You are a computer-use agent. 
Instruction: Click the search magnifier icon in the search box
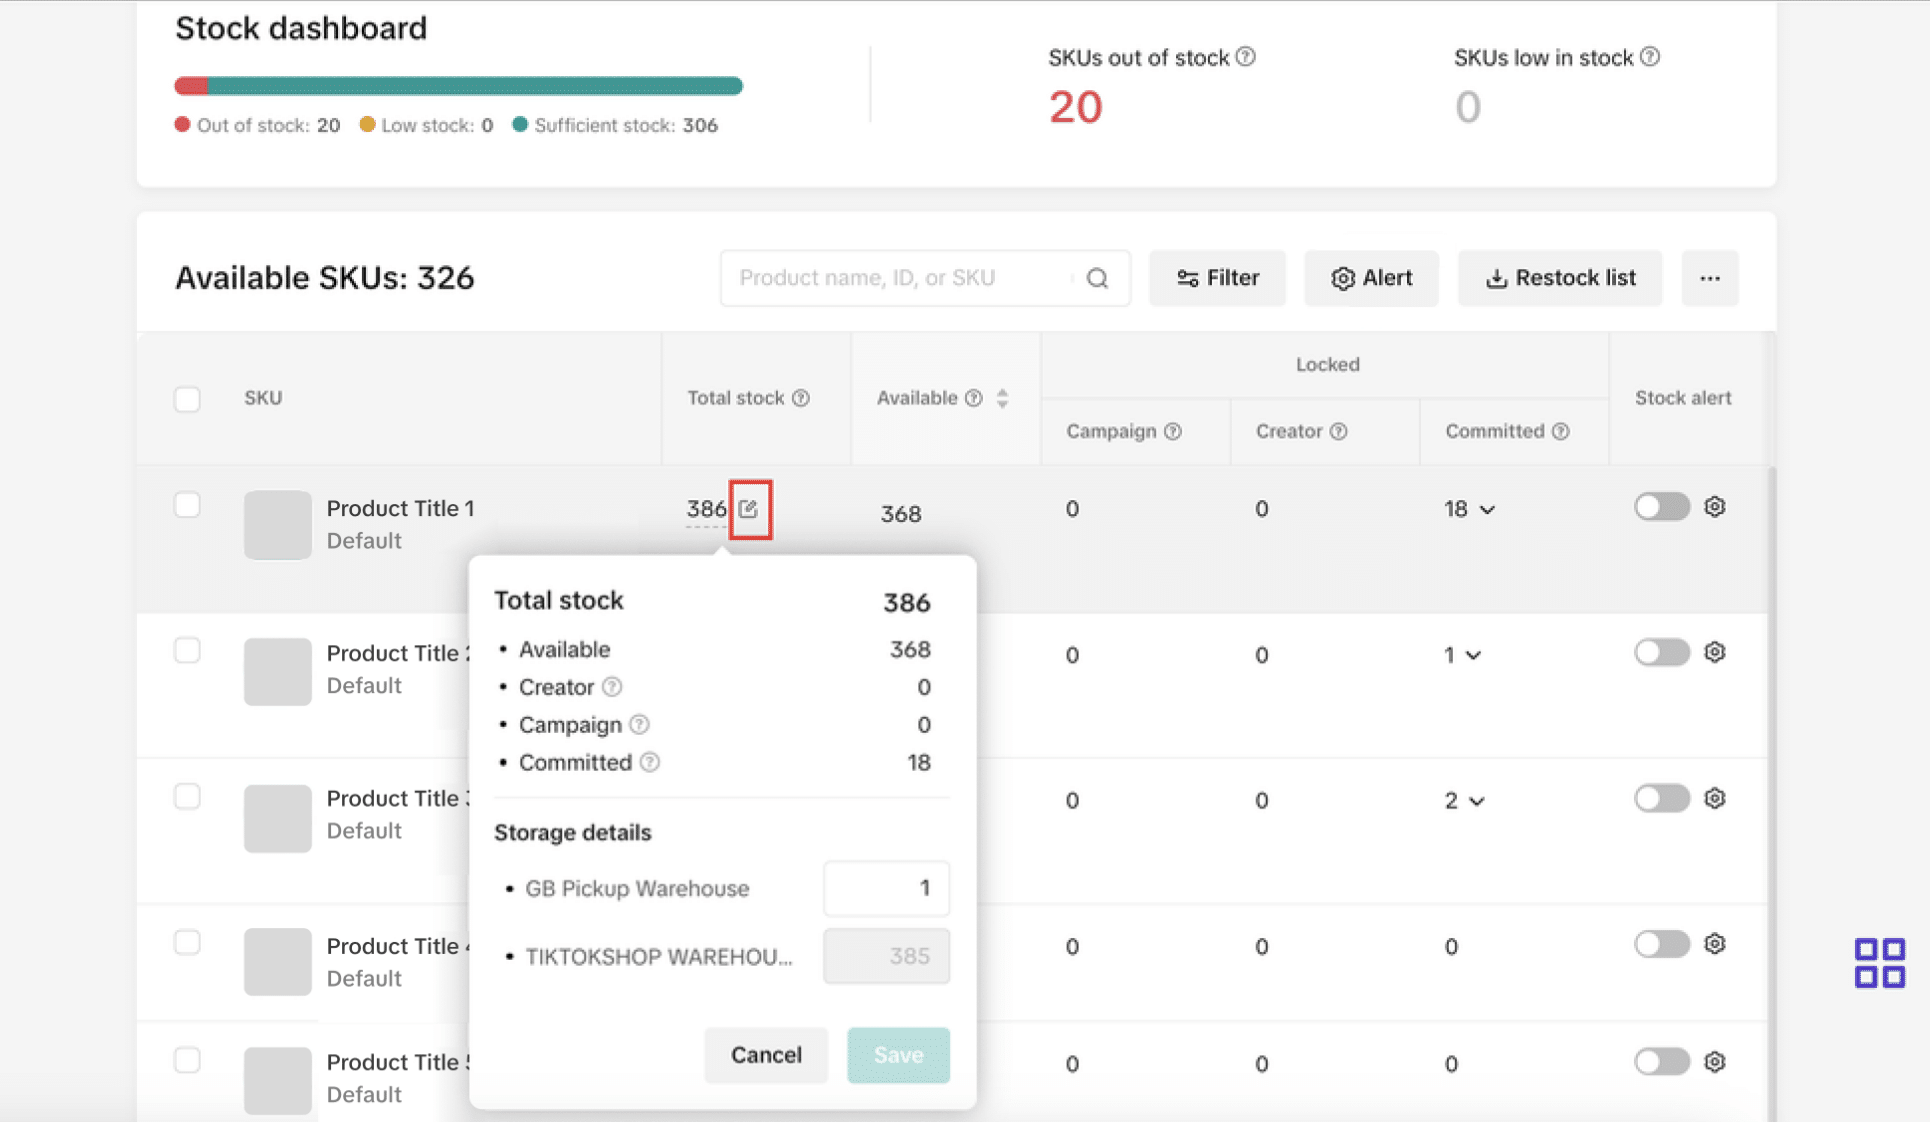1097,278
